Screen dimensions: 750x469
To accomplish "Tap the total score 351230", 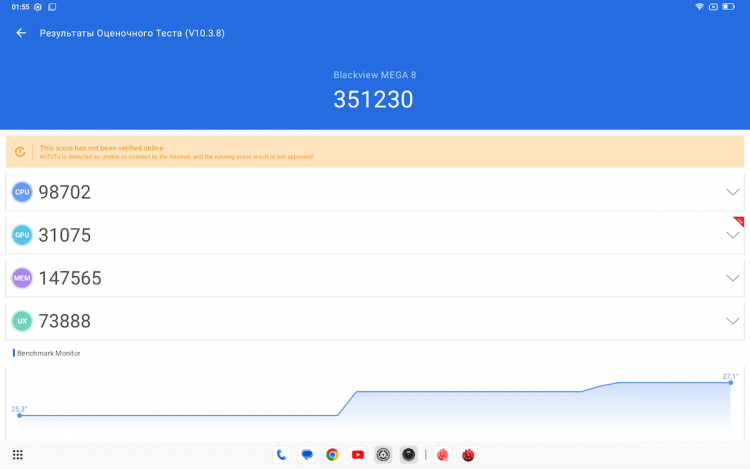I will (373, 99).
